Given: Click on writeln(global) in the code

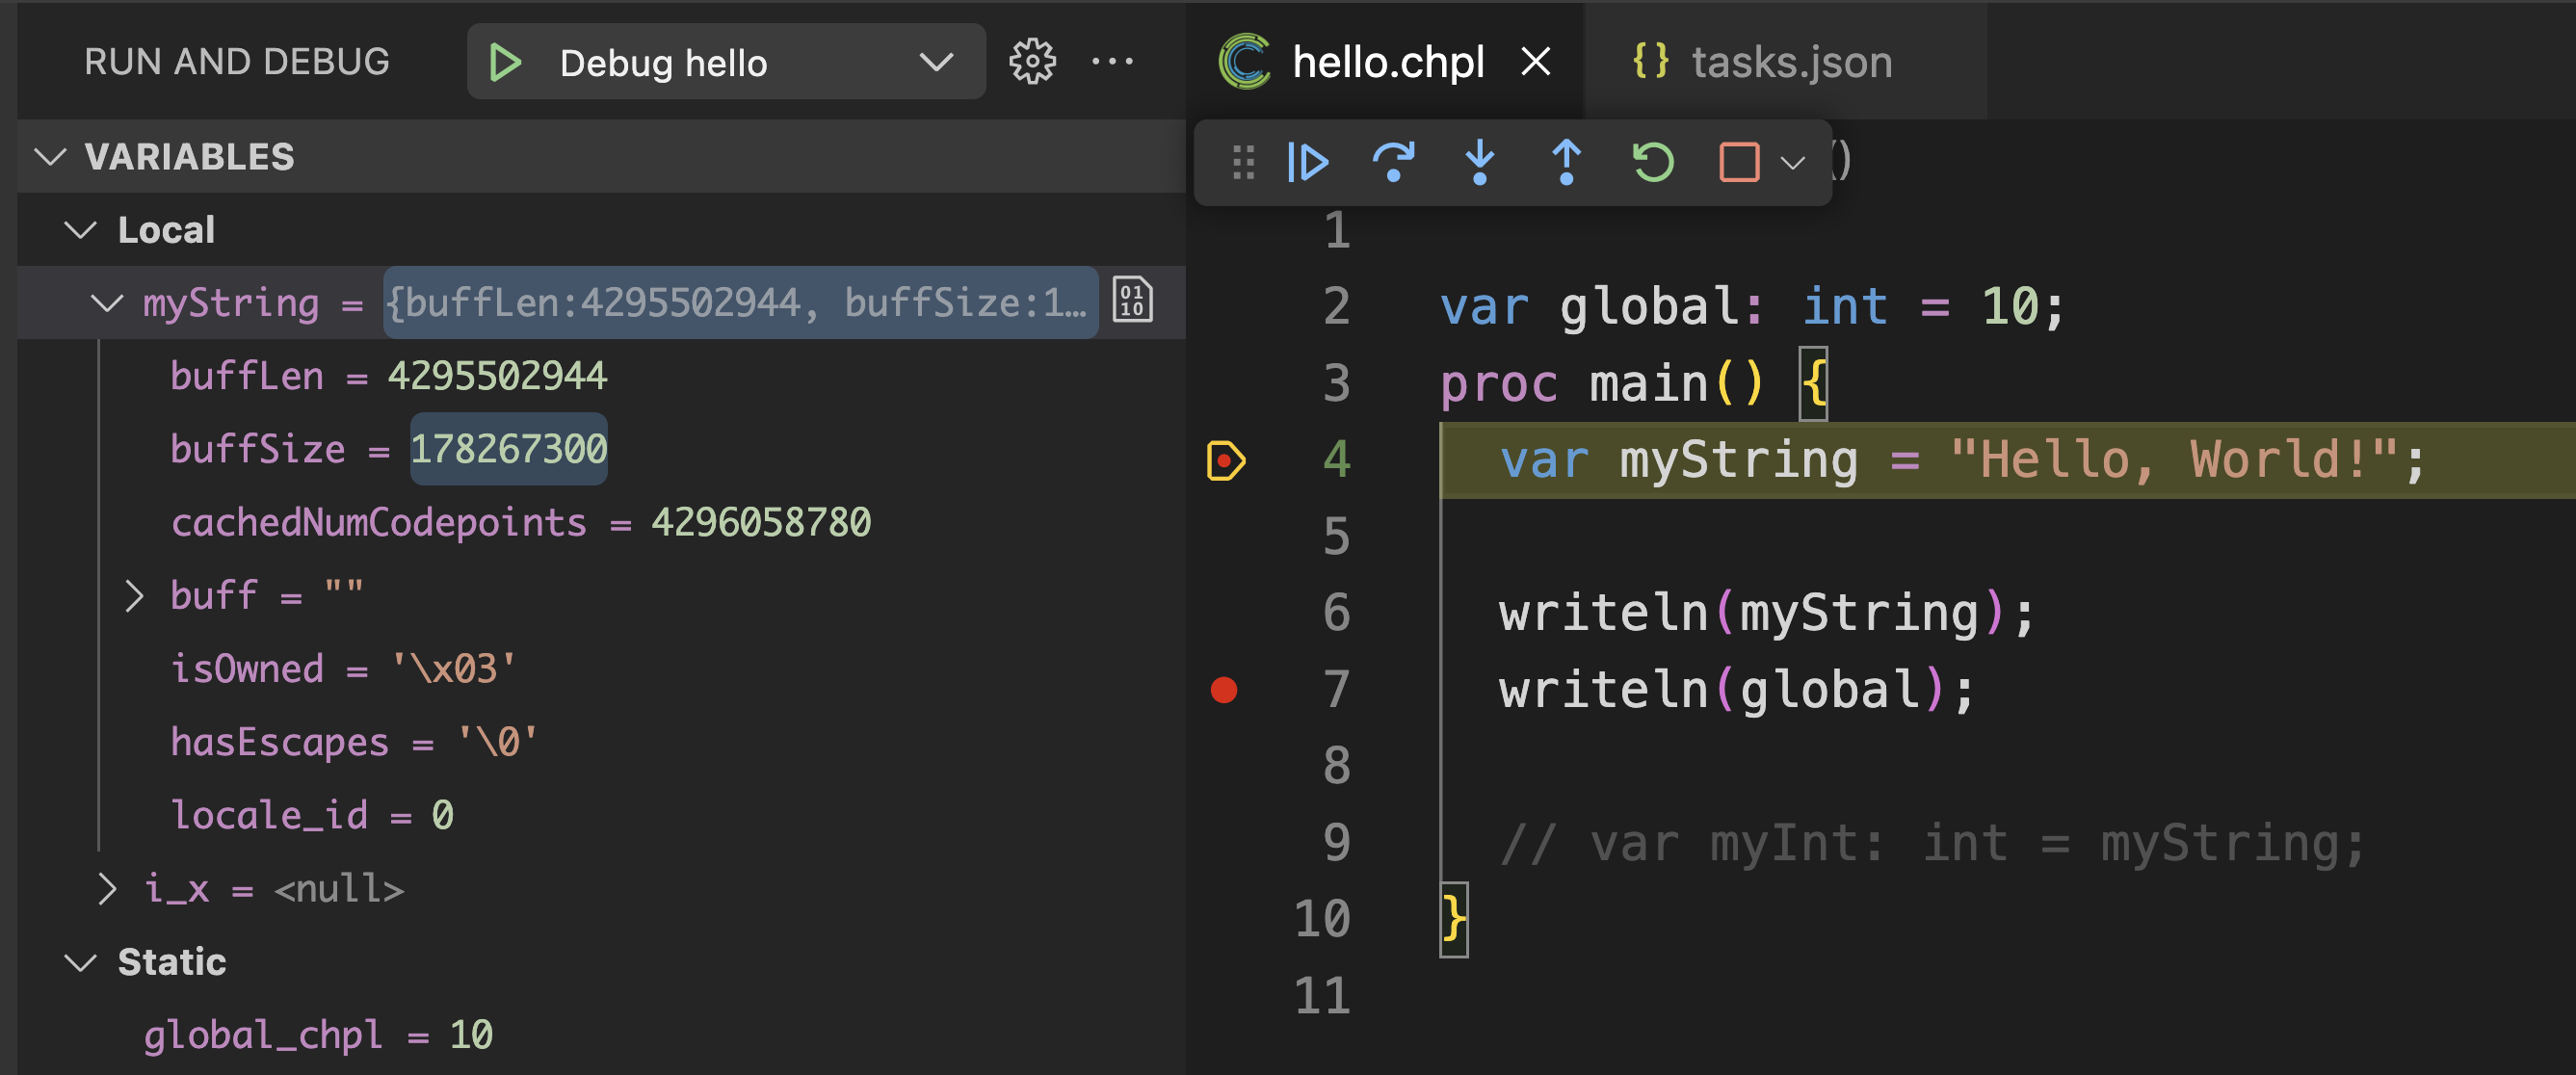Looking at the screenshot, I should [x=1736, y=690].
